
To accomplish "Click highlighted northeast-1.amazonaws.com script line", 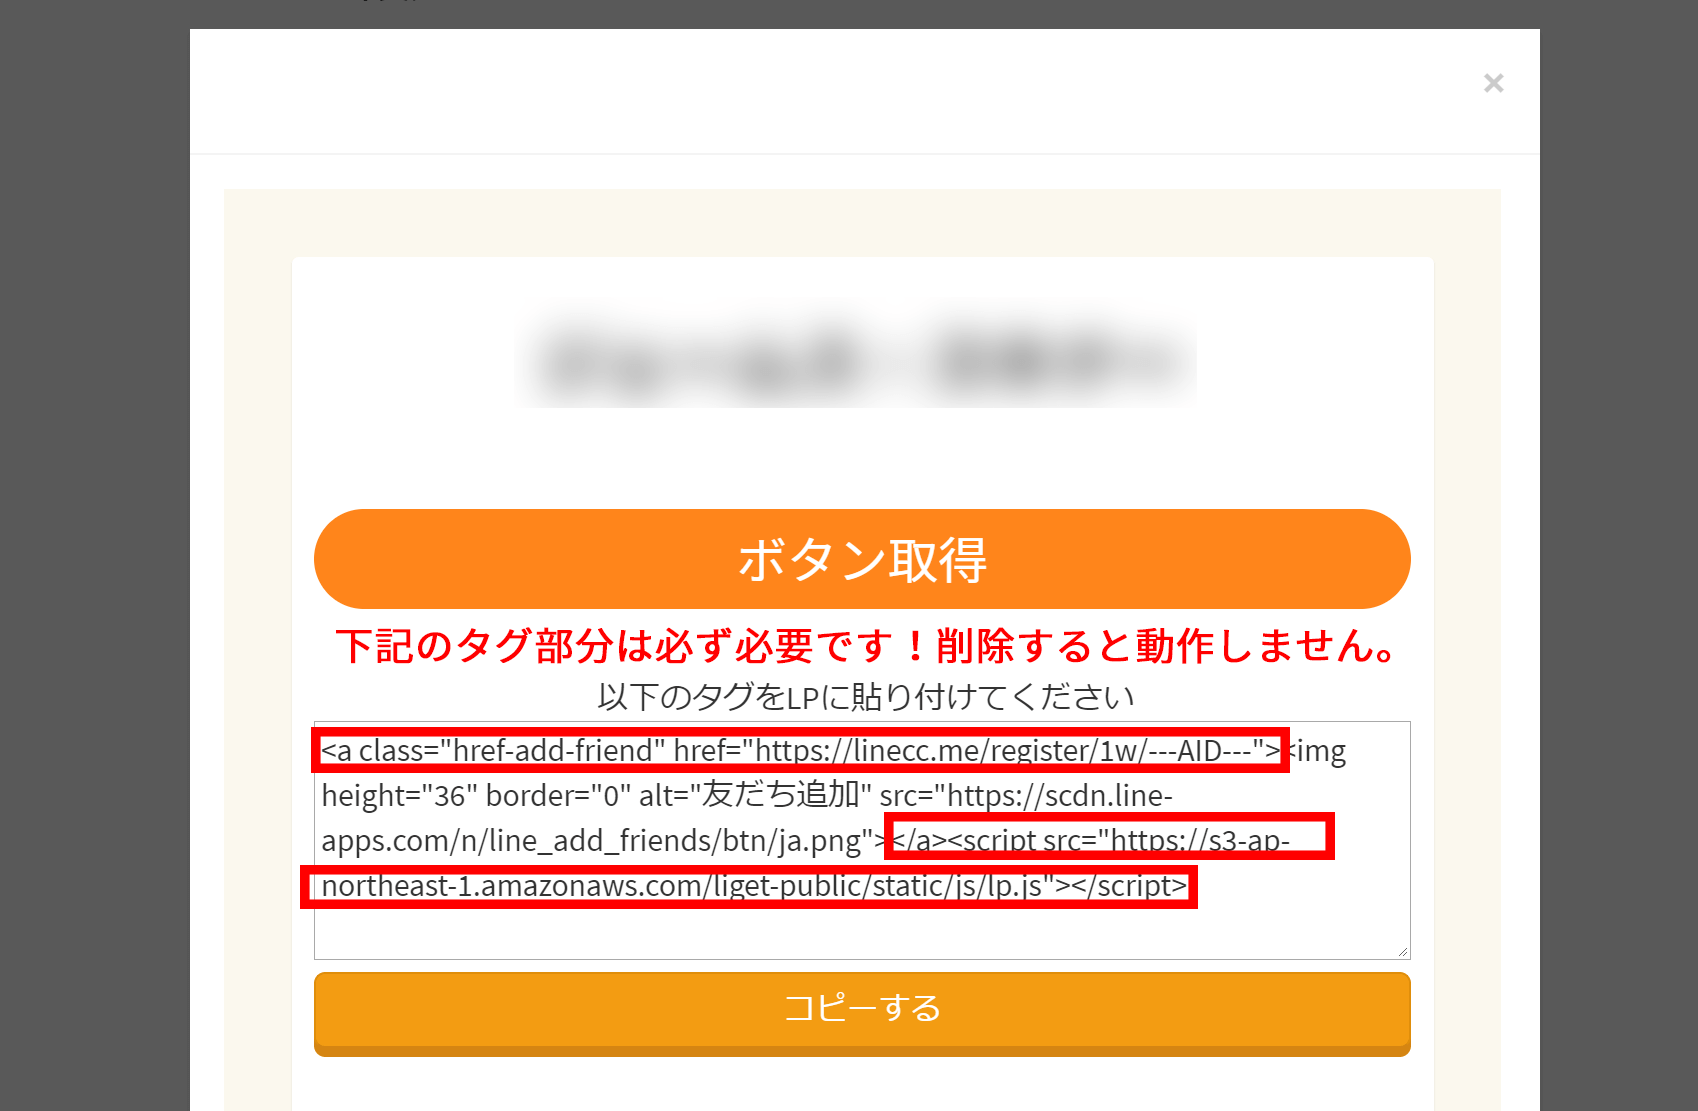I will (749, 887).
